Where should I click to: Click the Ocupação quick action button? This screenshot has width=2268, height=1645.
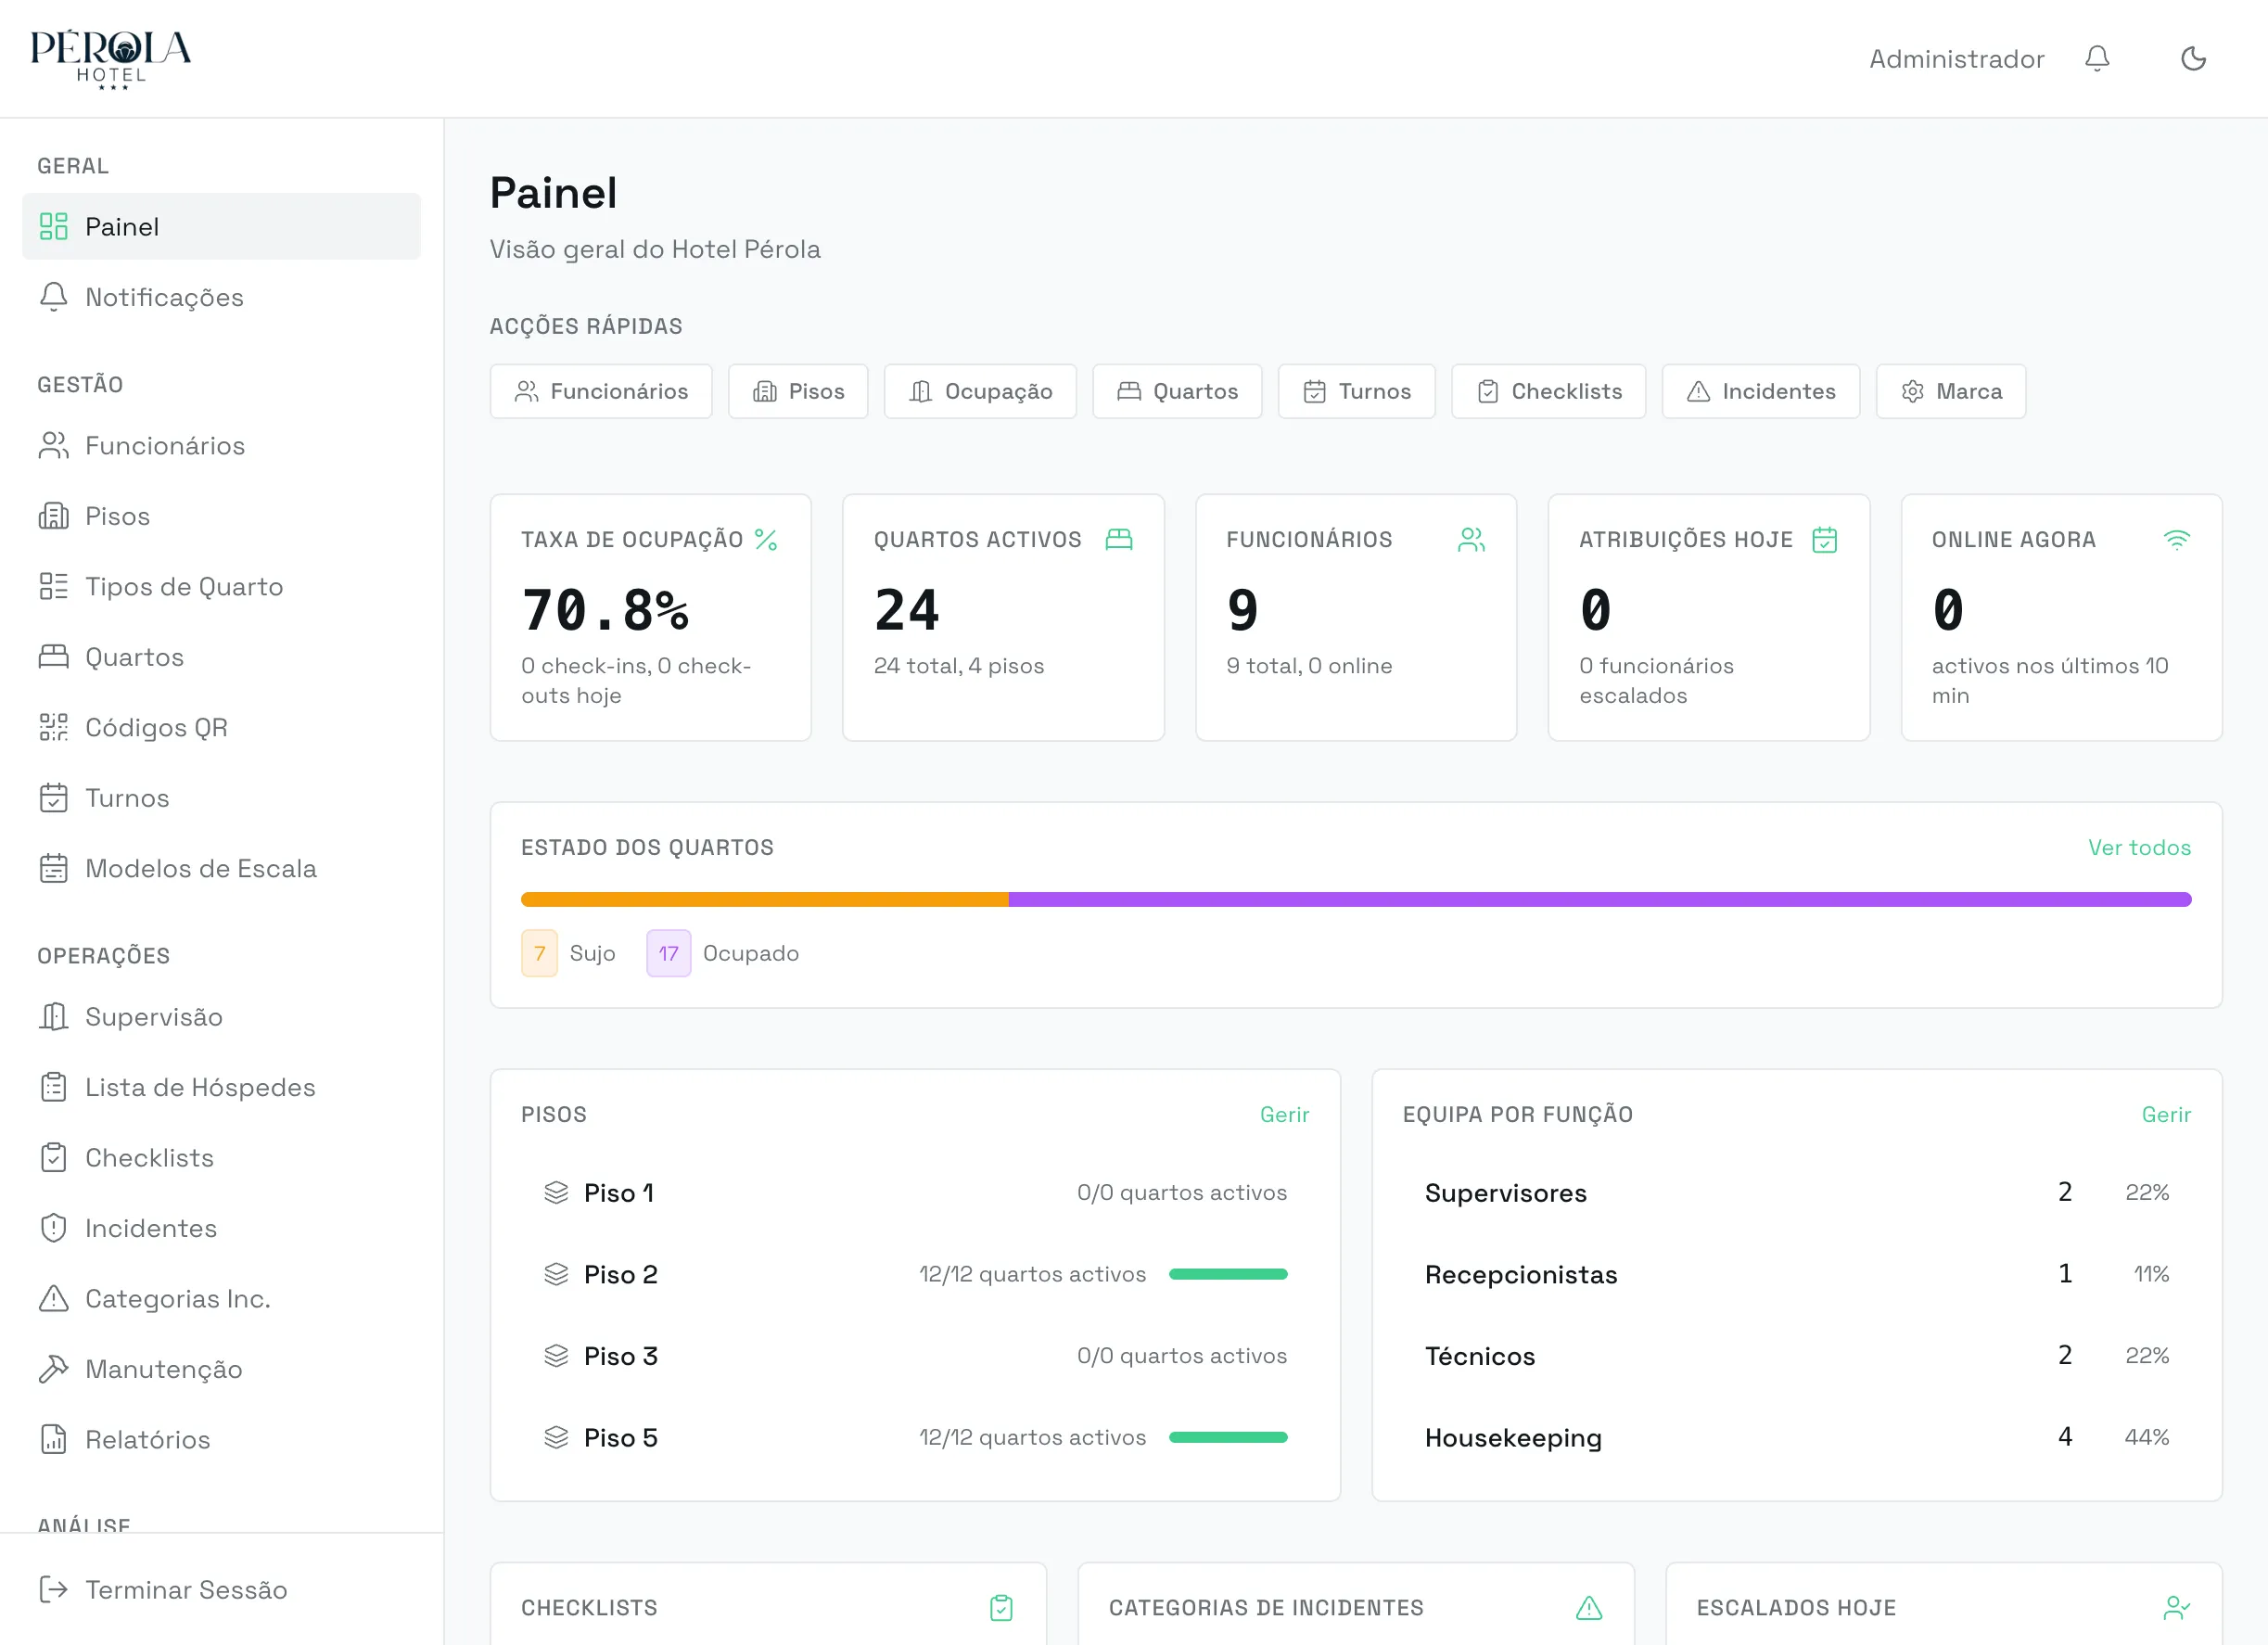click(980, 391)
